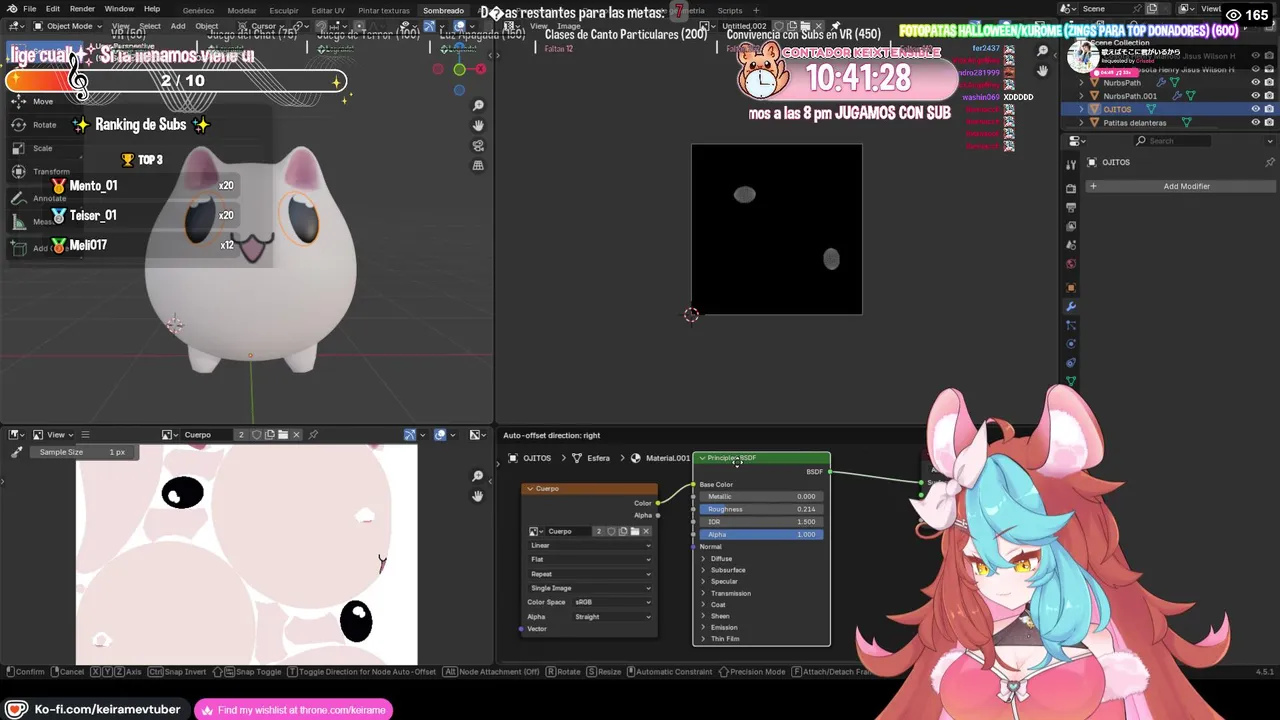Viewport: 1280px width, 720px height.
Task: Pin the OJITOS properties panel
Action: [1270, 162]
